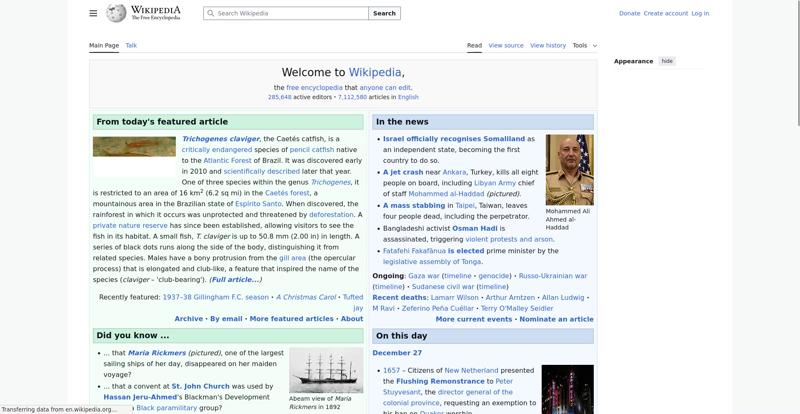800x414 pixels.
Task: Open the Caetés catfish featured image
Action: 134,146
